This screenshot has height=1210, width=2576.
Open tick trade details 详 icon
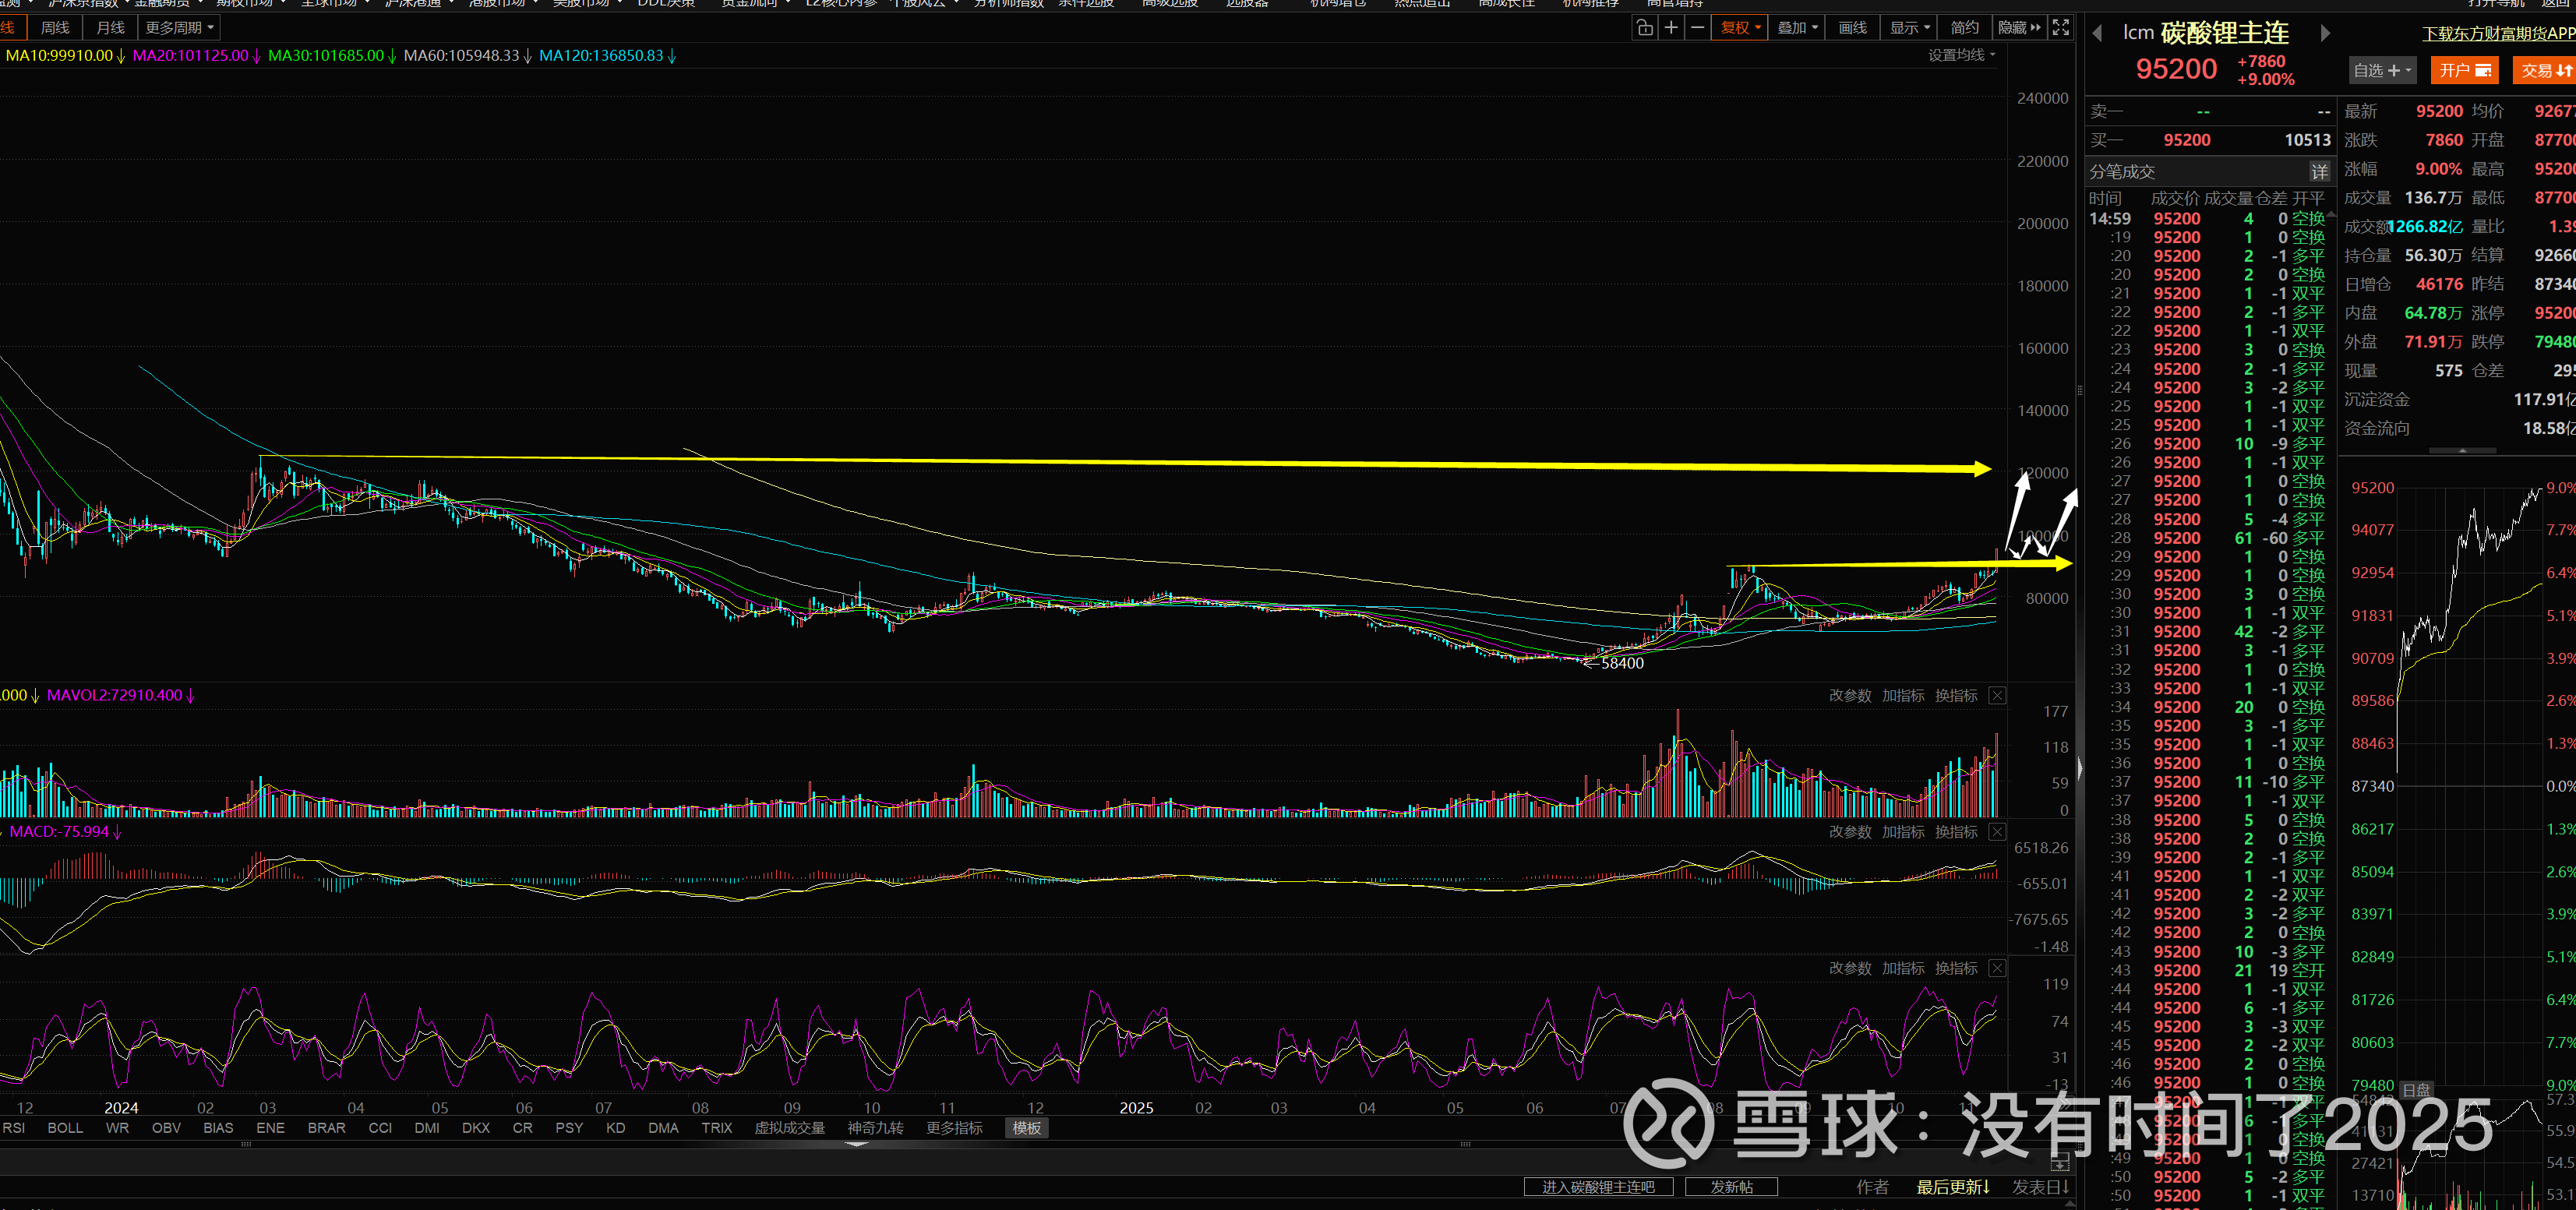pos(2320,171)
